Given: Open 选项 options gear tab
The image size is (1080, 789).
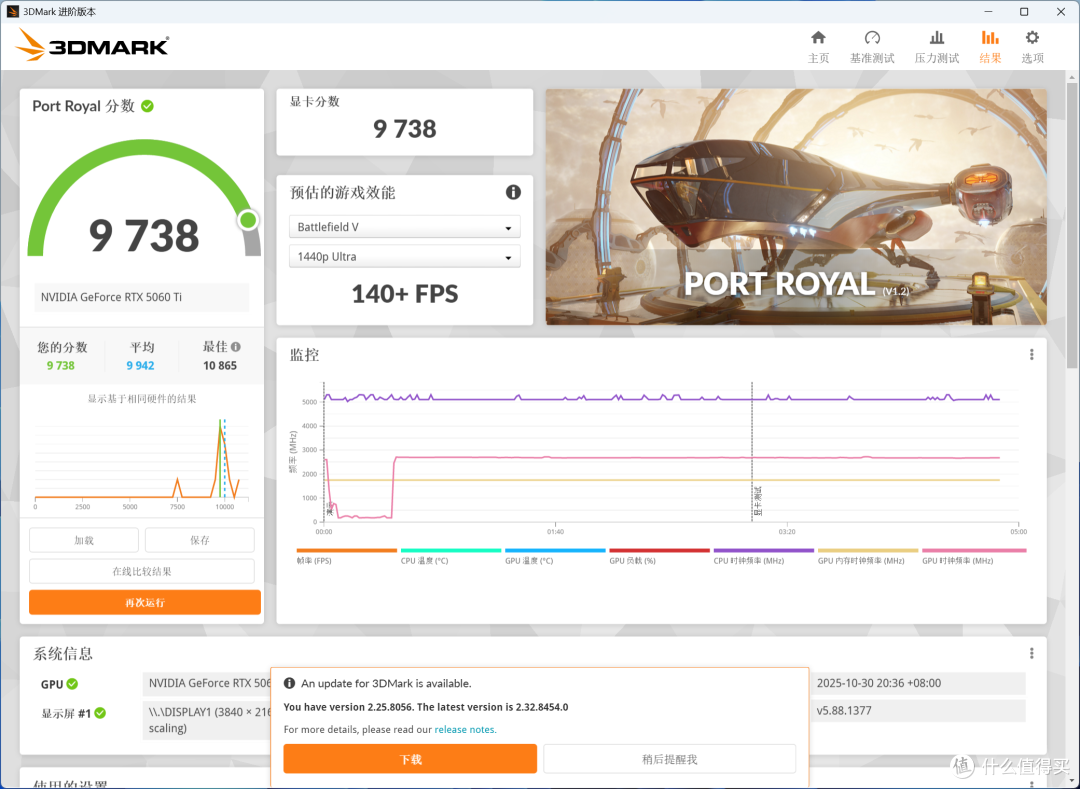Looking at the screenshot, I should point(1032,47).
